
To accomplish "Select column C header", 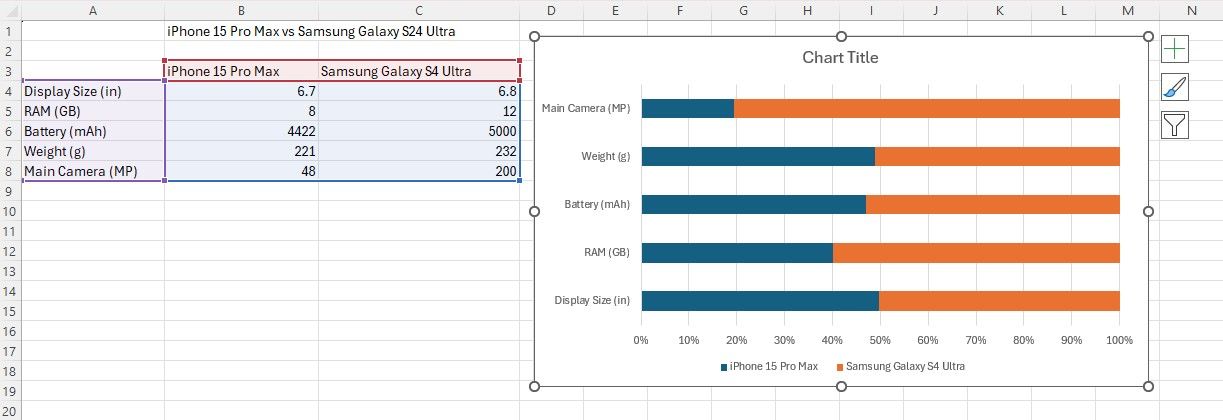I will click(418, 9).
